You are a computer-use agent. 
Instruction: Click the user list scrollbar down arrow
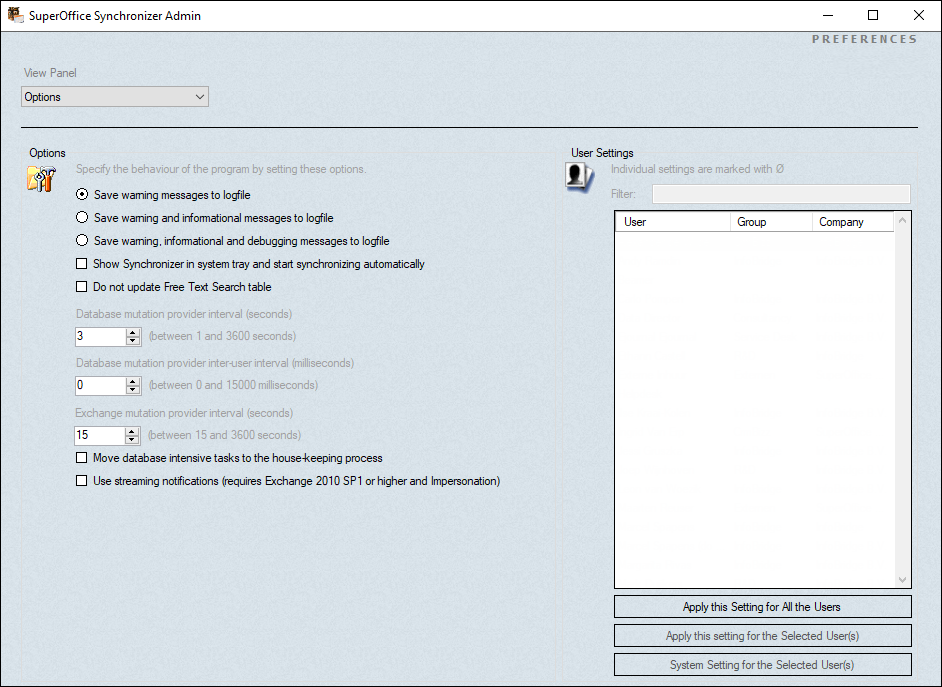[x=902, y=579]
